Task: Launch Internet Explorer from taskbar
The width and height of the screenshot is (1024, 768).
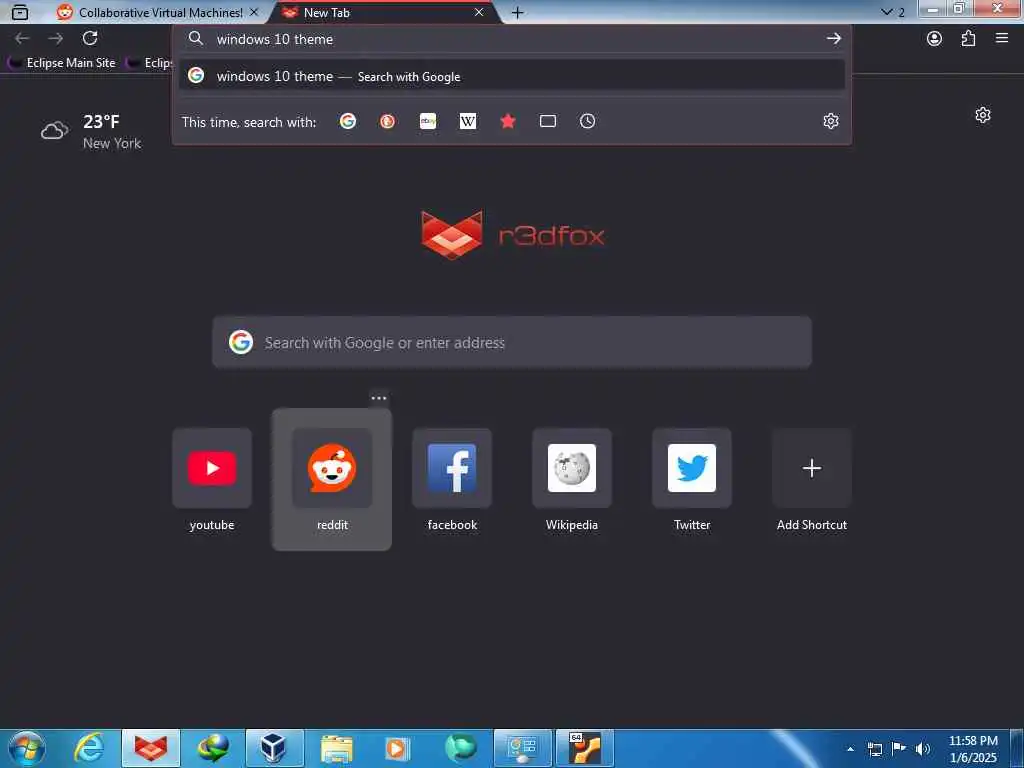Action: click(89, 748)
